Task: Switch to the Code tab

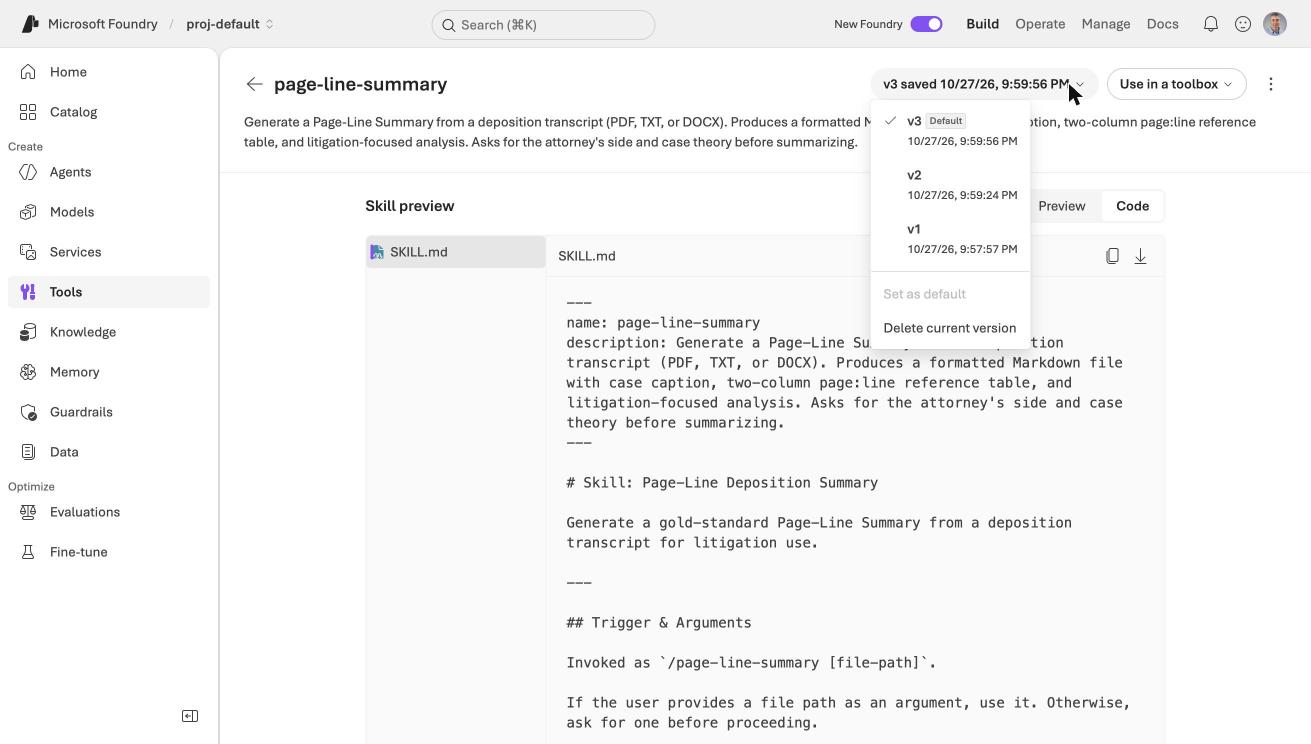Action: [1132, 206]
